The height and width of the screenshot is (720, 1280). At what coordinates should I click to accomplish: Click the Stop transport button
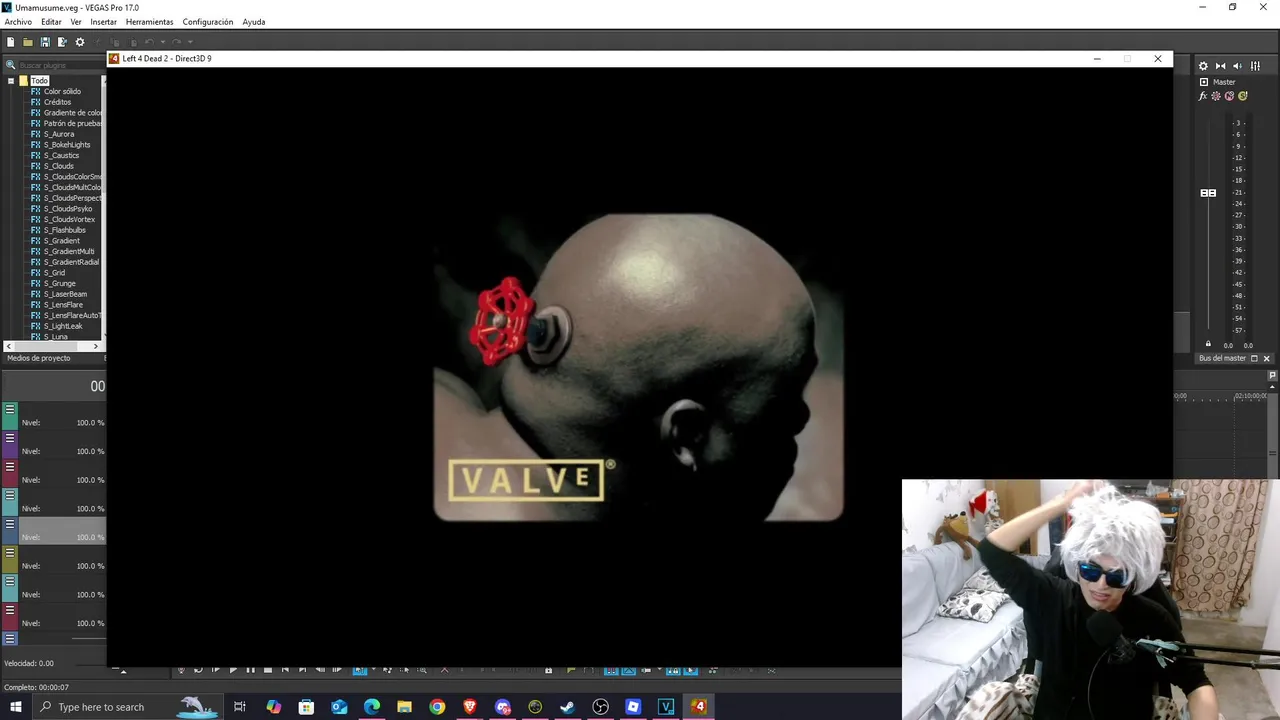267,669
